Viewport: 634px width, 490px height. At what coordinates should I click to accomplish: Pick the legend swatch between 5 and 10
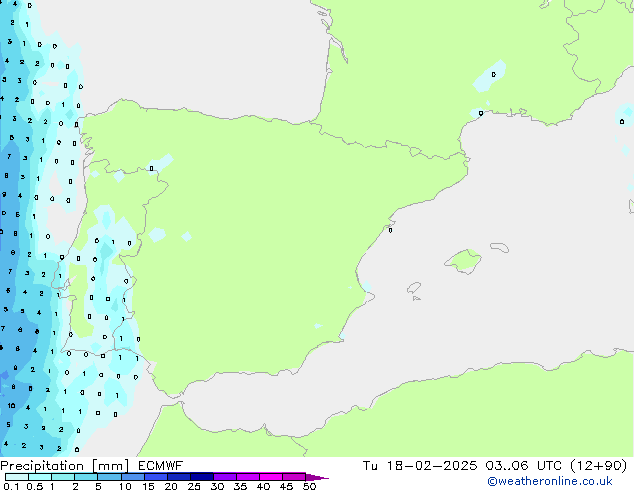(109, 477)
